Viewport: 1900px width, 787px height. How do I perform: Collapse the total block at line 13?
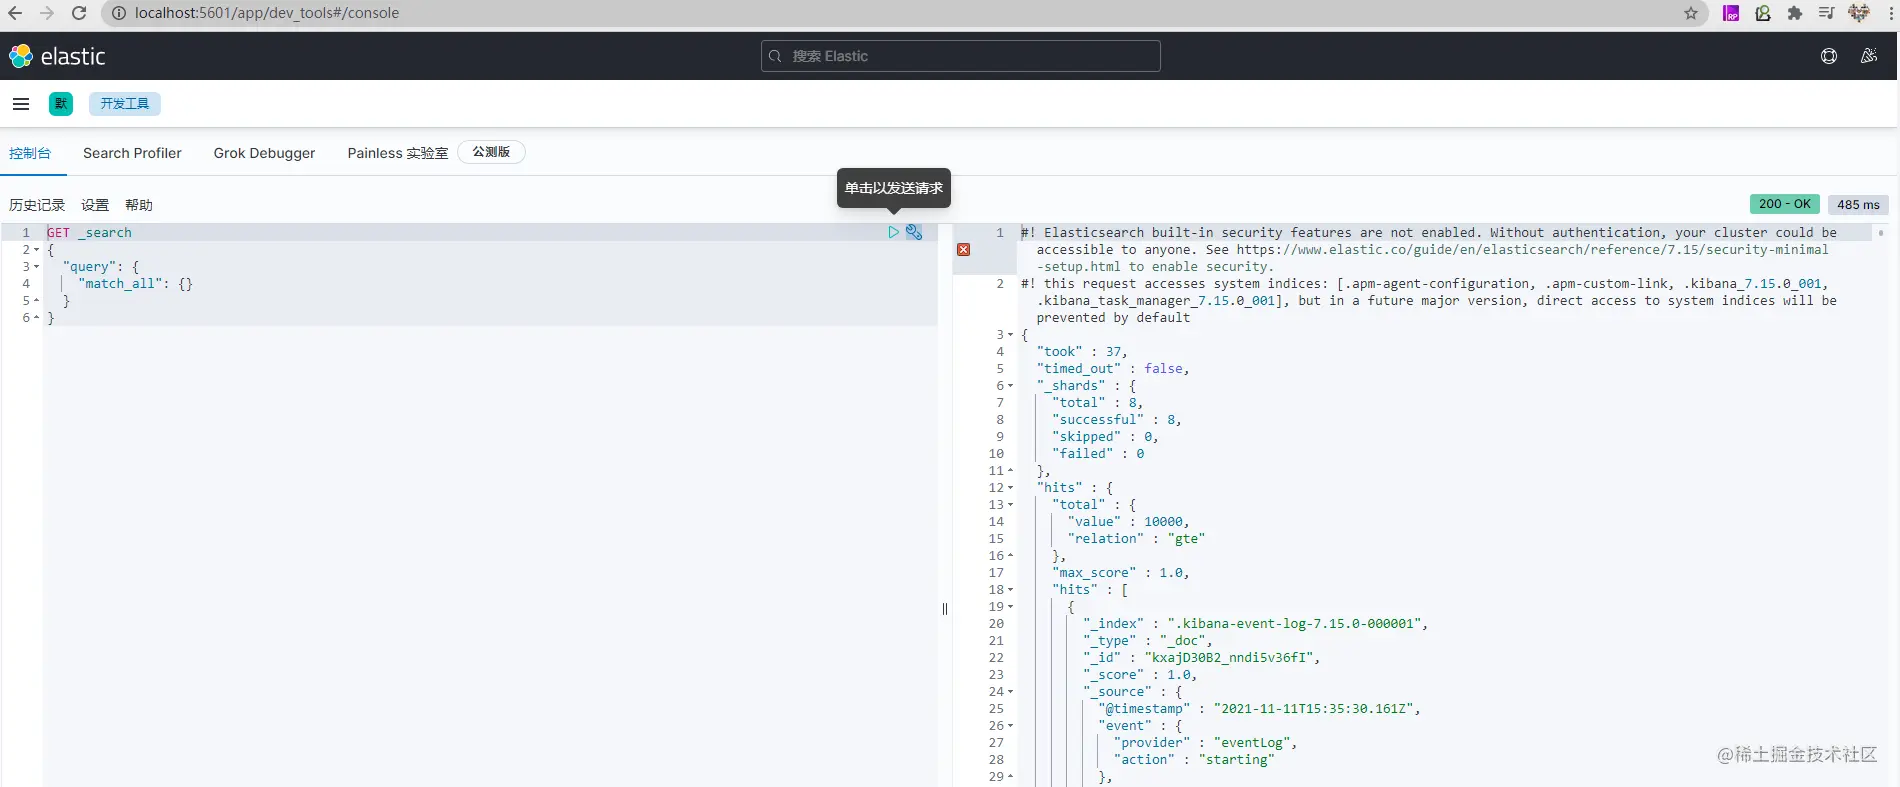tap(1010, 505)
